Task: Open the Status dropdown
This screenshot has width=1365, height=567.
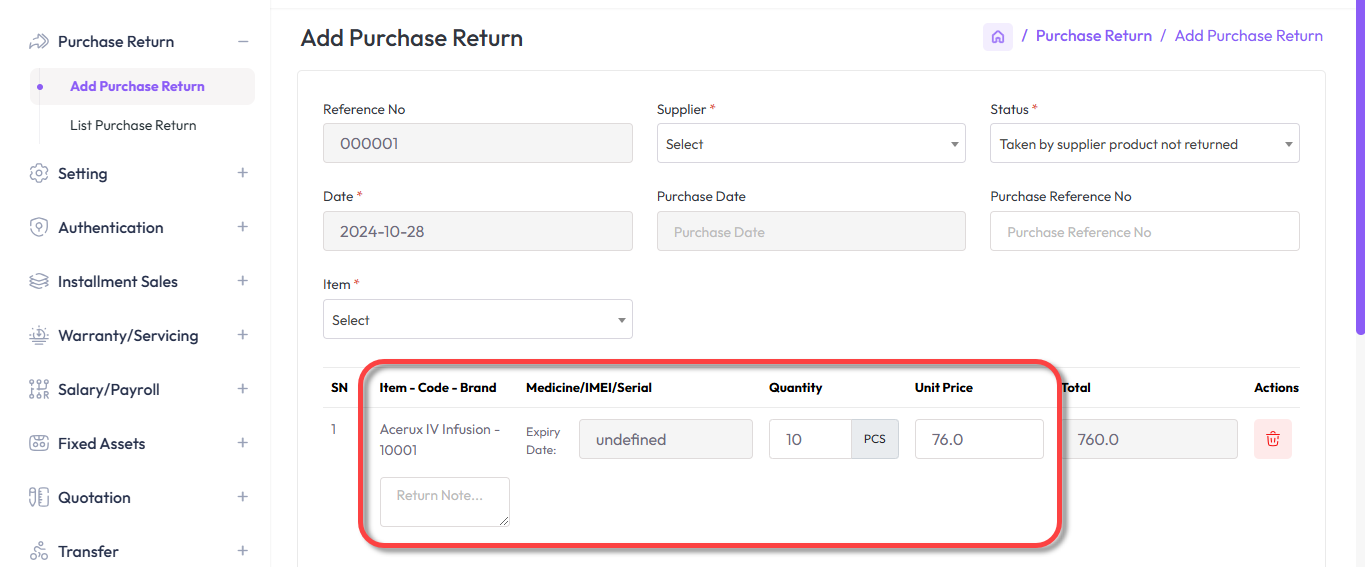Action: tap(1144, 144)
